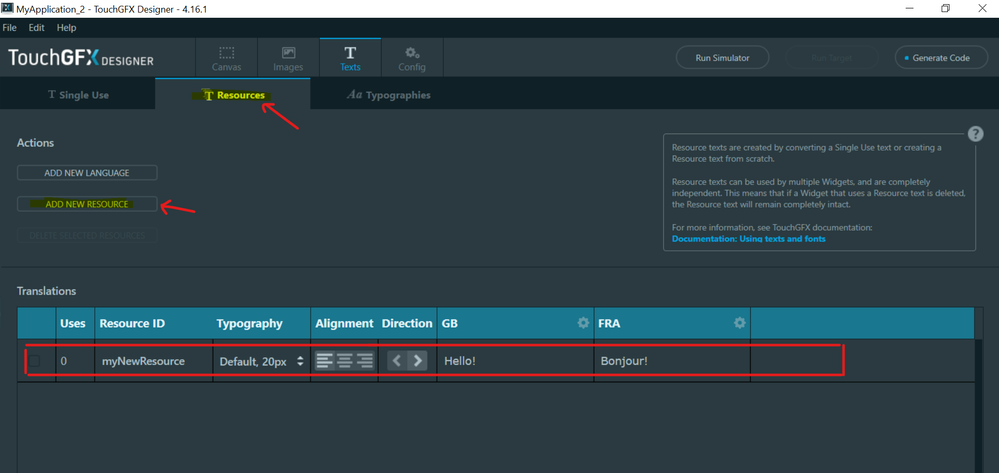Set left text alignment

pos(324,361)
